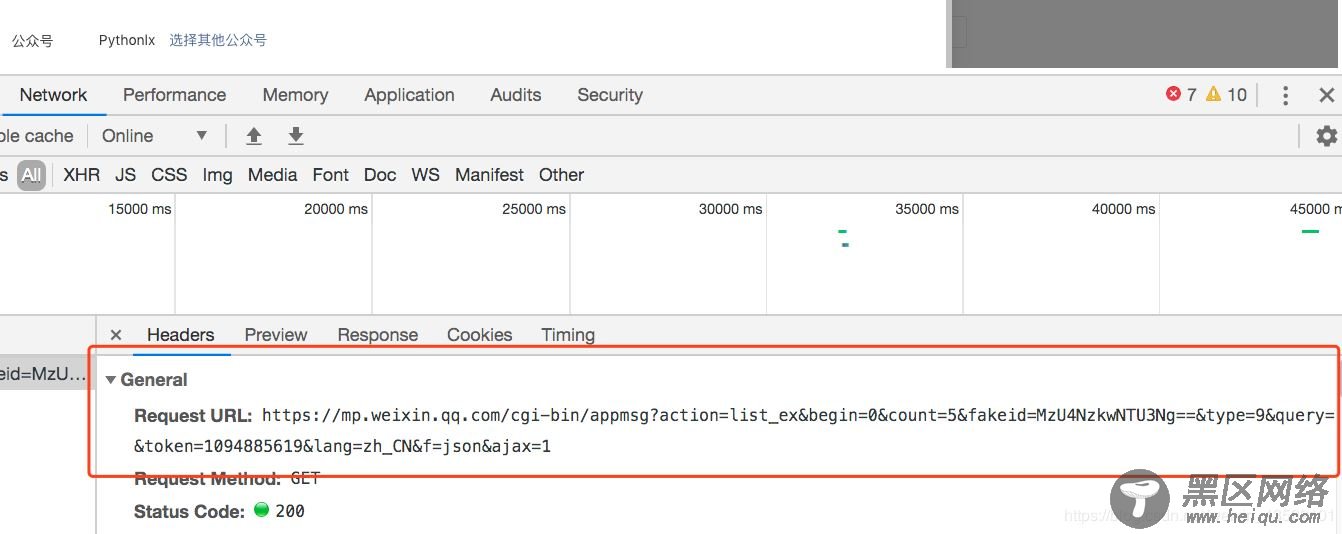The width and height of the screenshot is (1342, 534).
Task: Filter requests by Media
Action: click(x=273, y=175)
